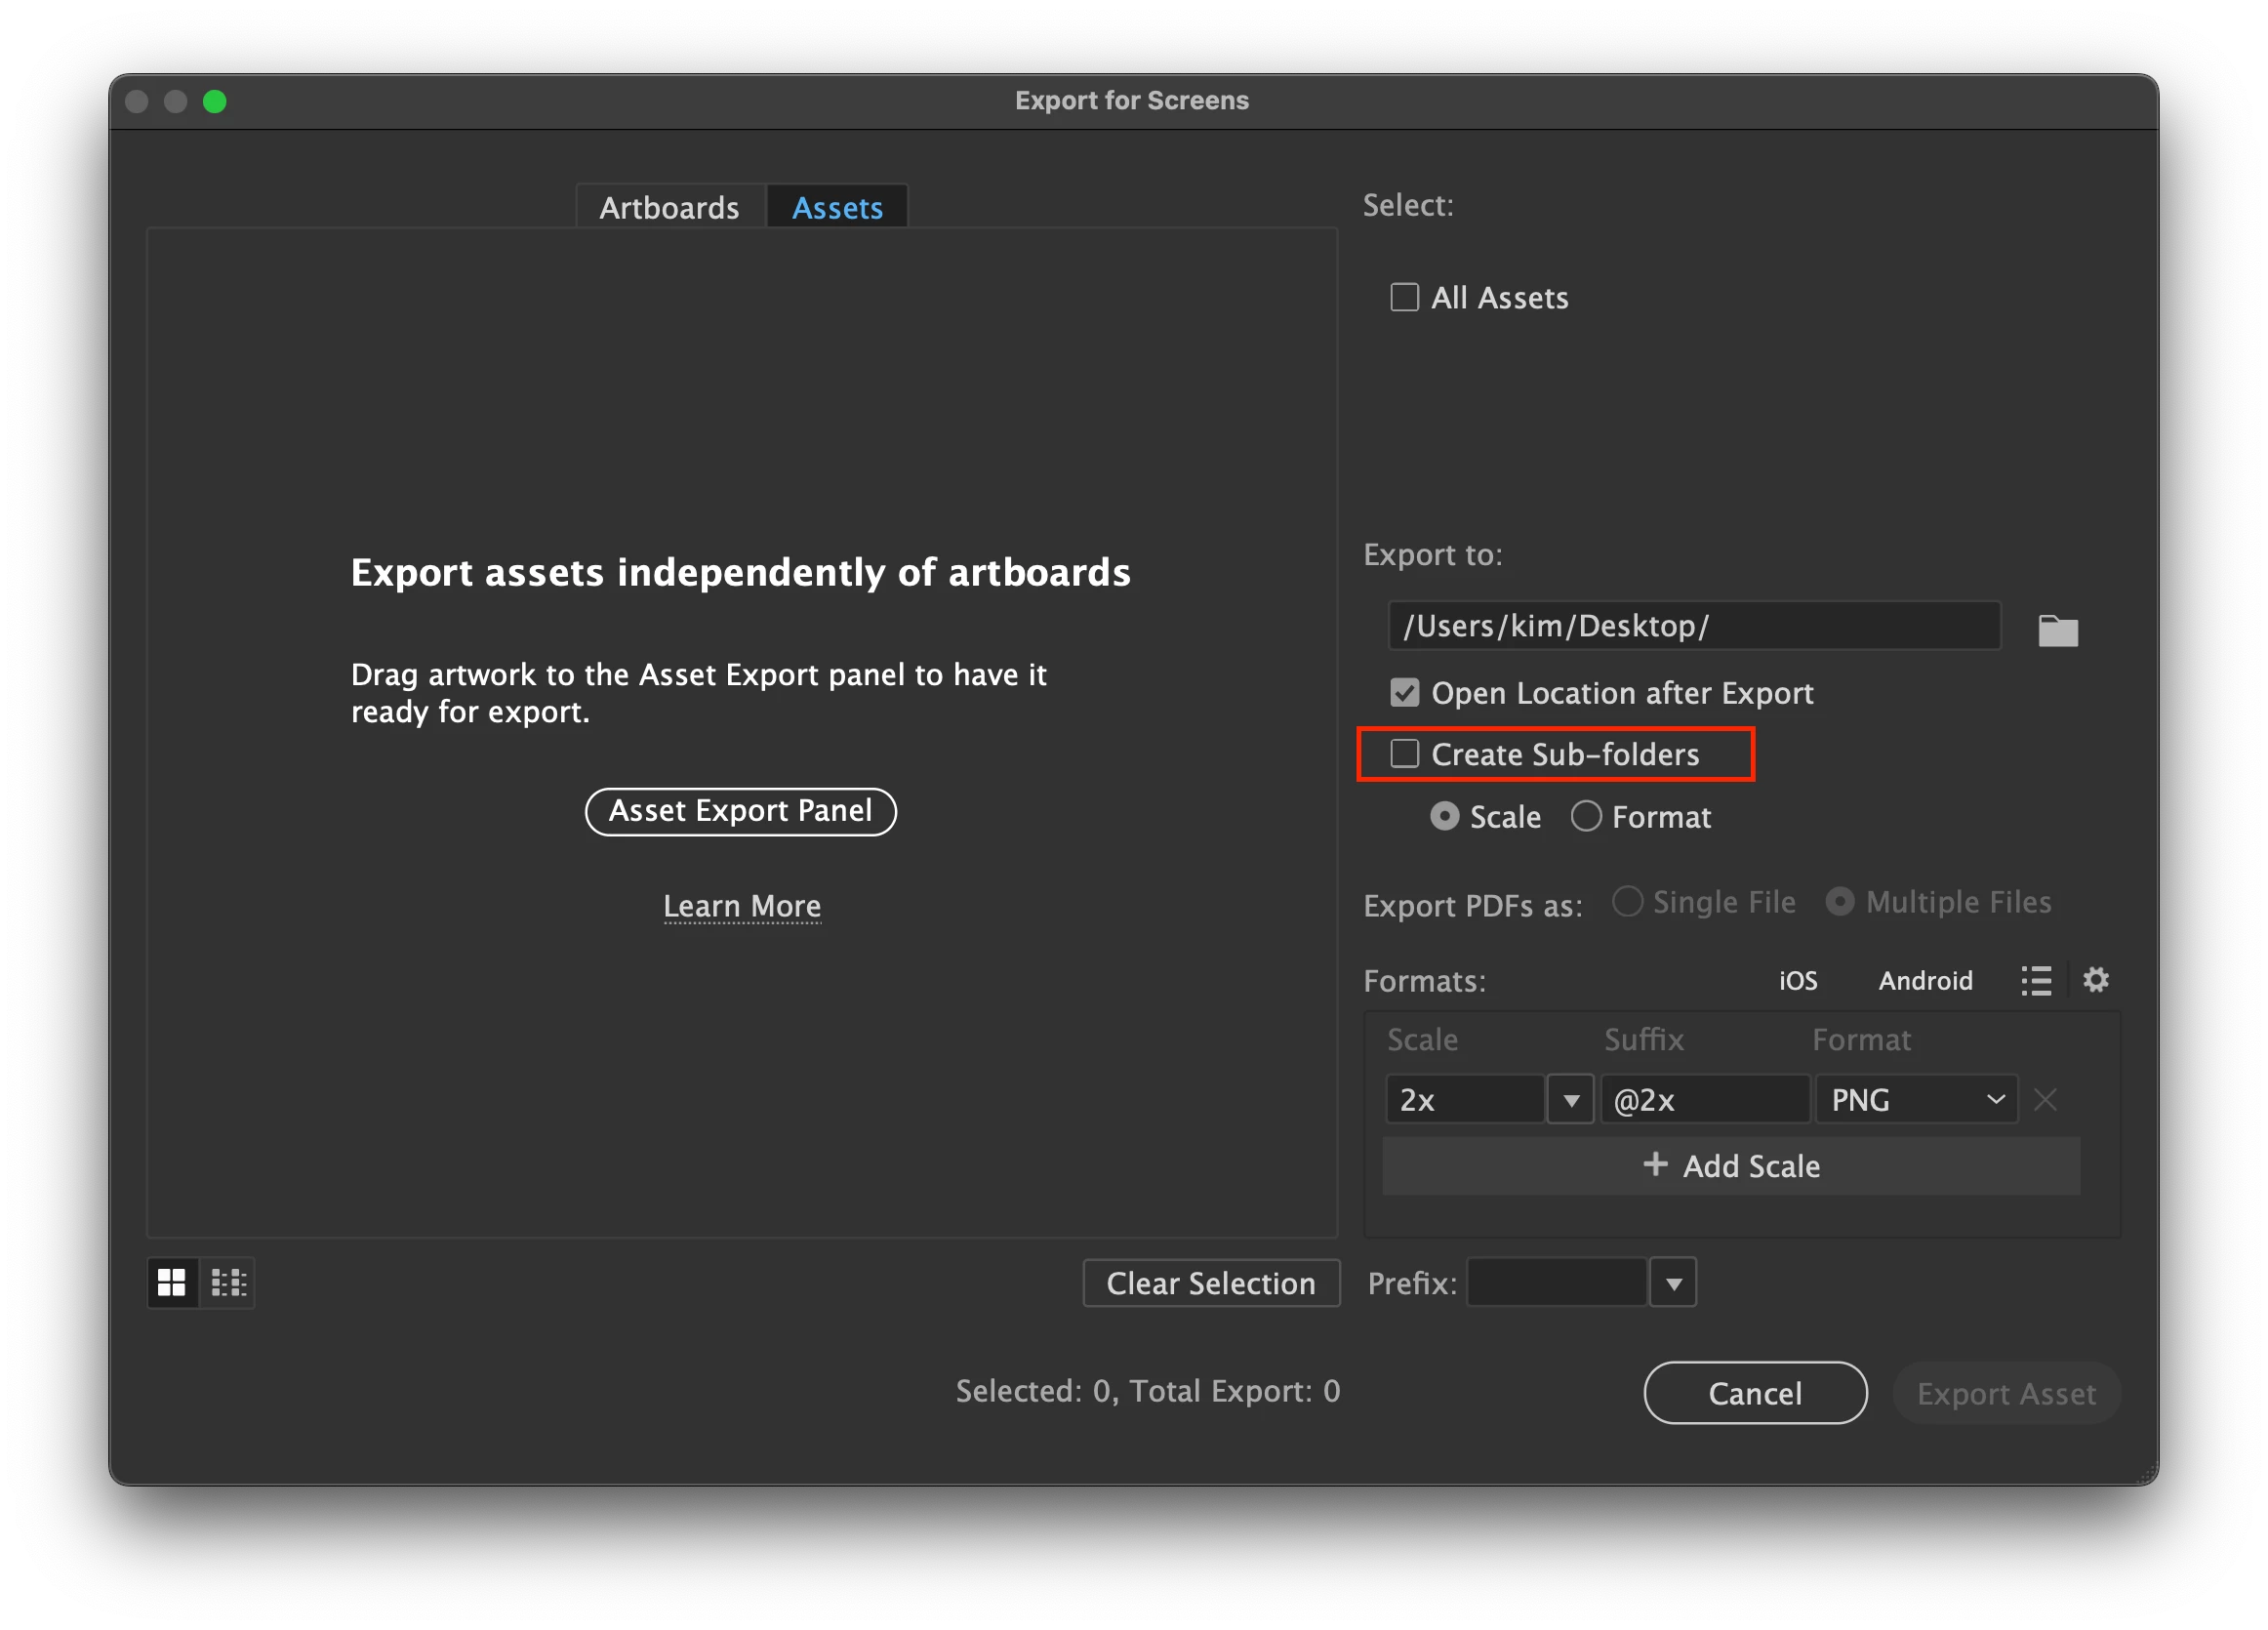Image resolution: width=2268 pixels, height=1630 pixels.
Task: Select the Format radio button
Action: 1586,817
